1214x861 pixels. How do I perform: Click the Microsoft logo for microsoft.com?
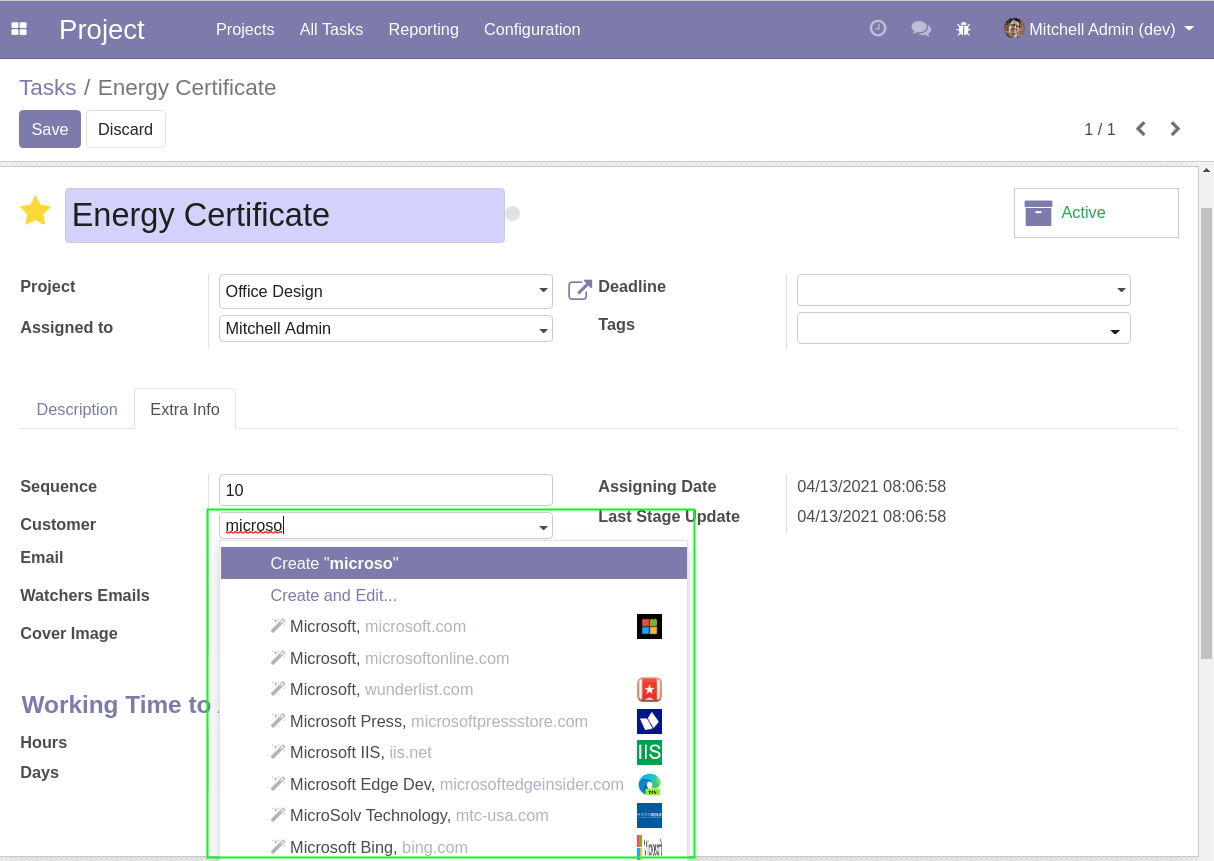649,626
